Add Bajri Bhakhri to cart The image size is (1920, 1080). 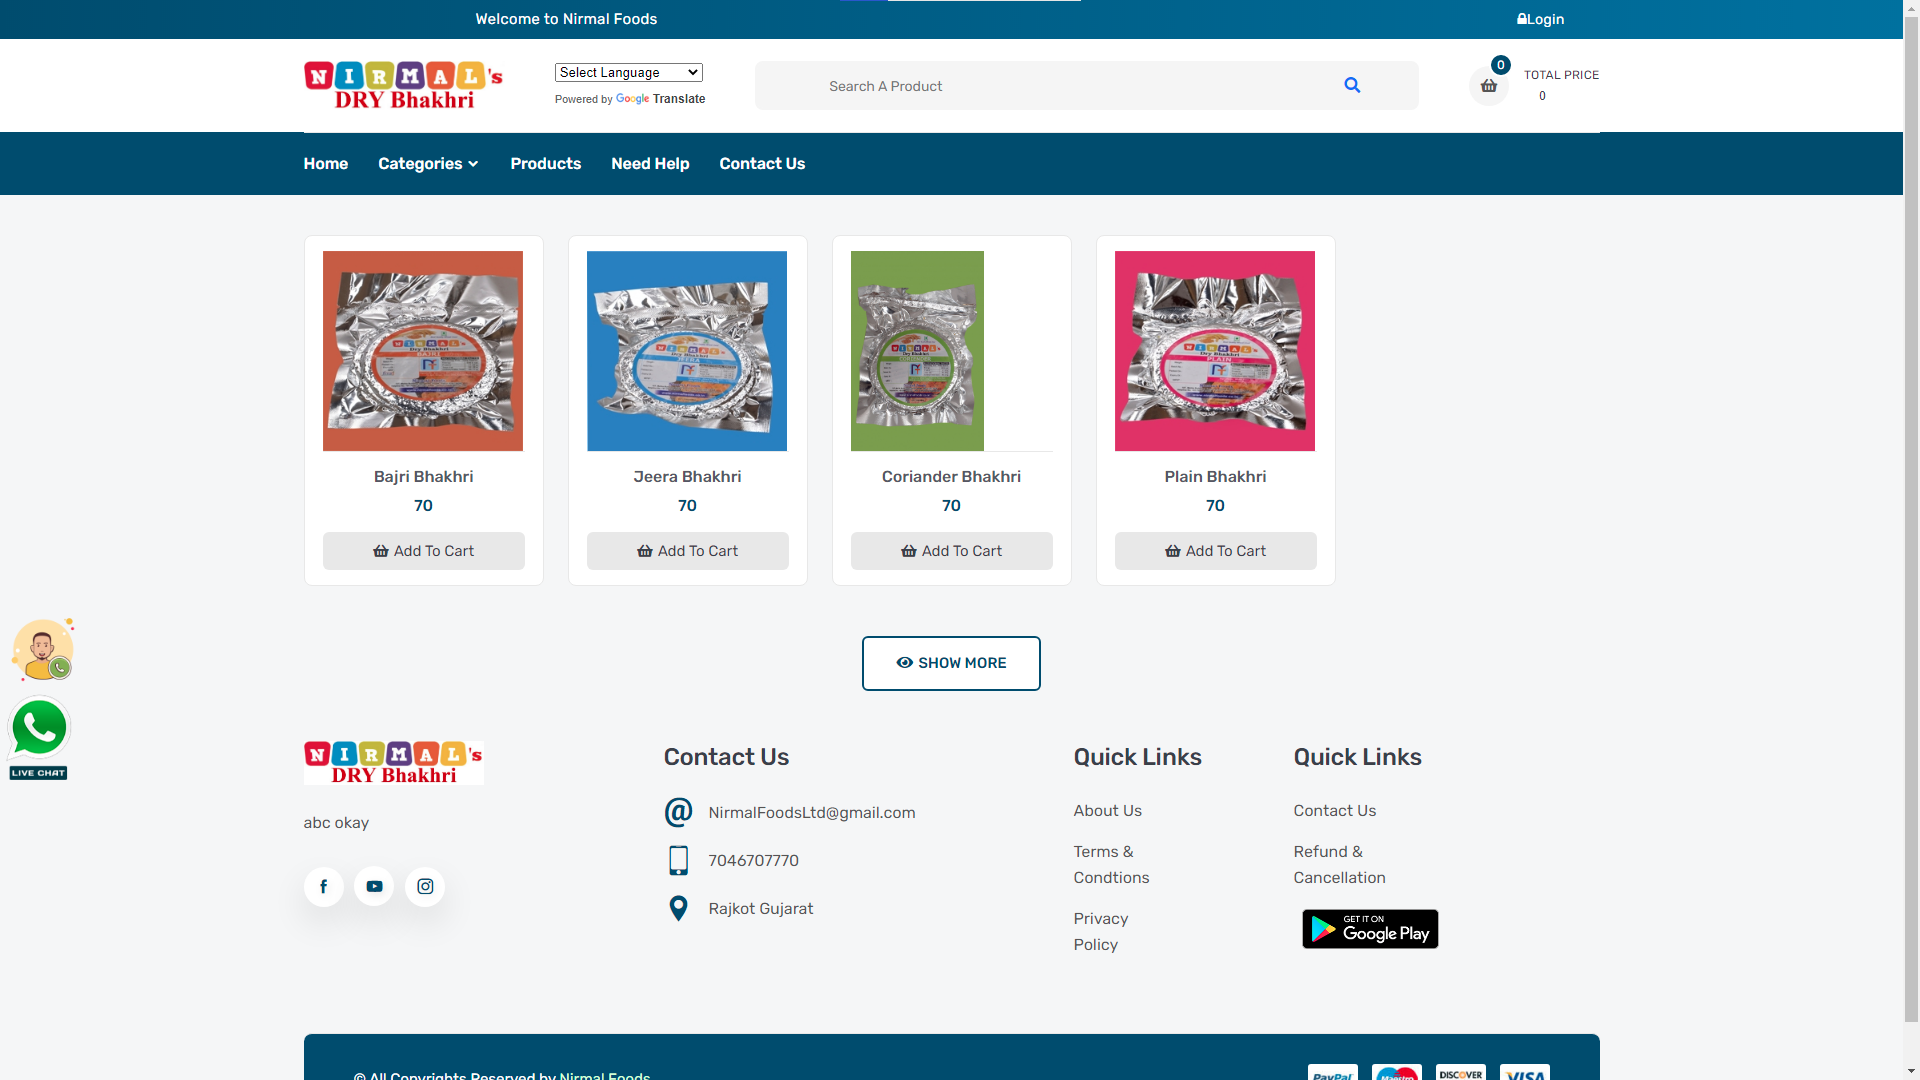tap(424, 551)
